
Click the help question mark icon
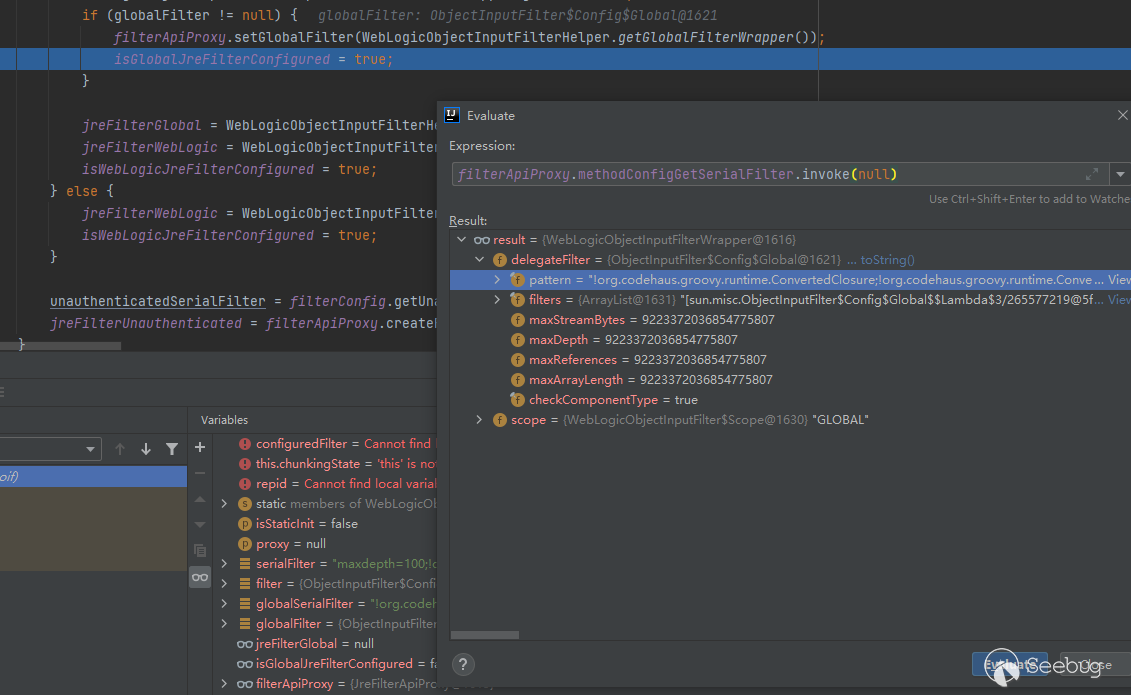coord(462,664)
